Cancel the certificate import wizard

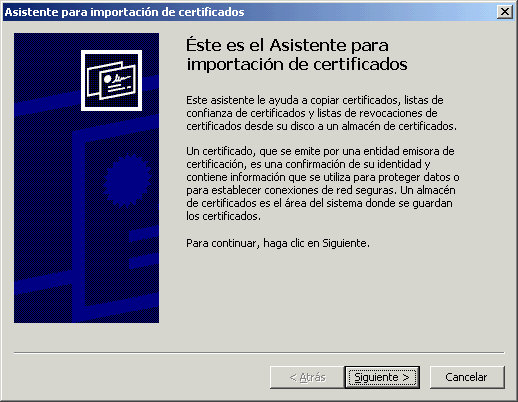point(467,377)
